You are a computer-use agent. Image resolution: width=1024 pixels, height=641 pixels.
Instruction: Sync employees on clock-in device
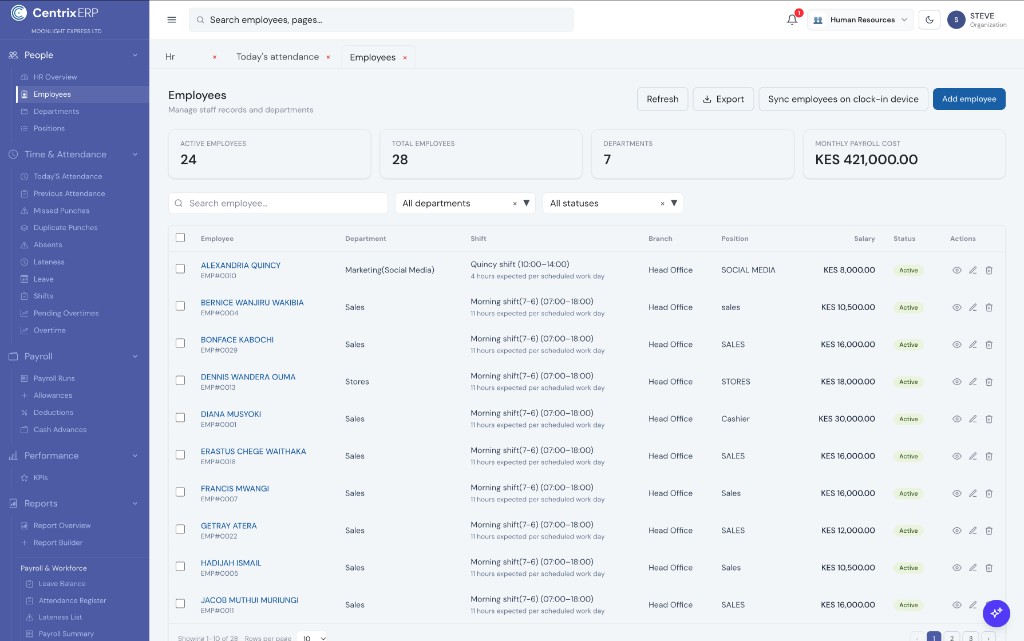pyautogui.click(x=843, y=99)
